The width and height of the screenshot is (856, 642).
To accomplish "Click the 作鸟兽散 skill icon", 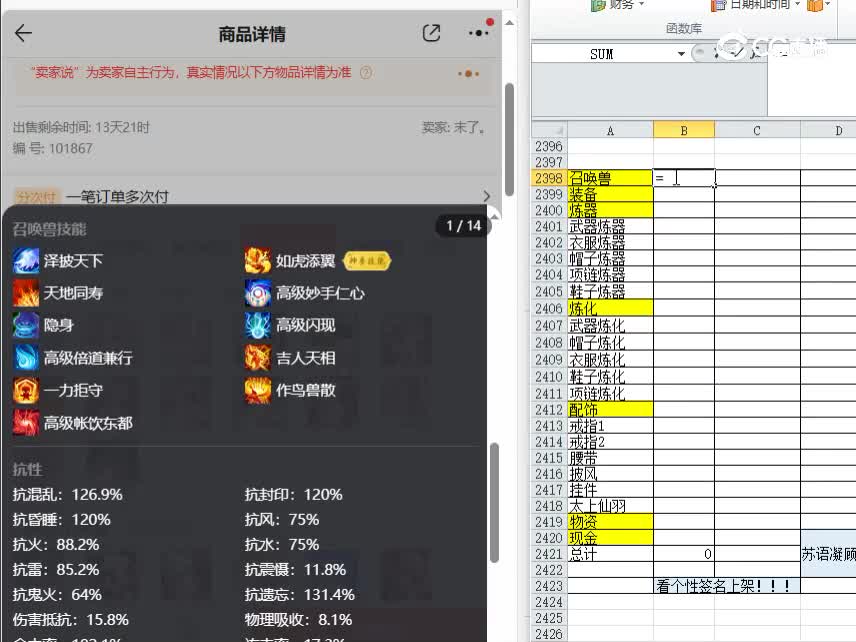I will [258, 390].
